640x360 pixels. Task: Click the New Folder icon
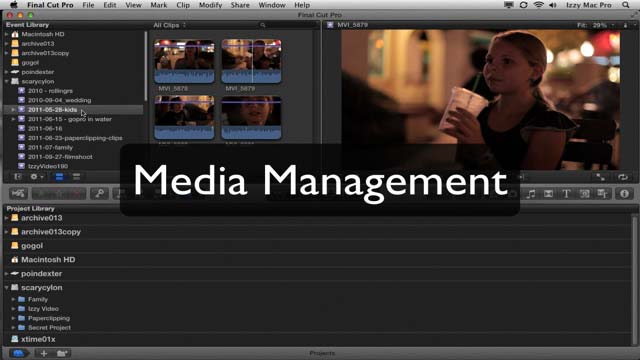pos(62,353)
